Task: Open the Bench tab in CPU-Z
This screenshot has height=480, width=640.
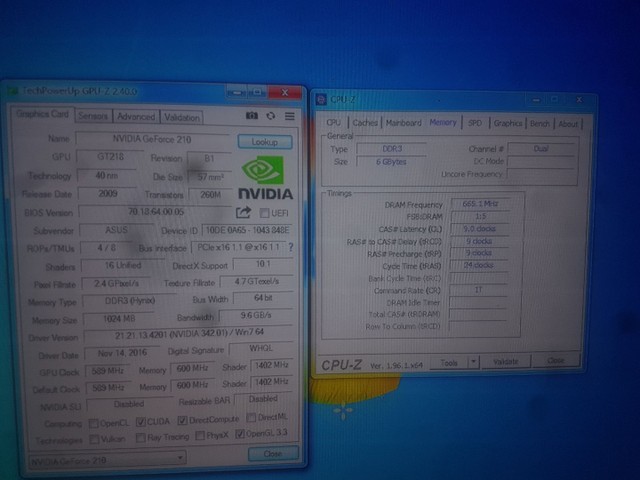Action: click(x=540, y=124)
